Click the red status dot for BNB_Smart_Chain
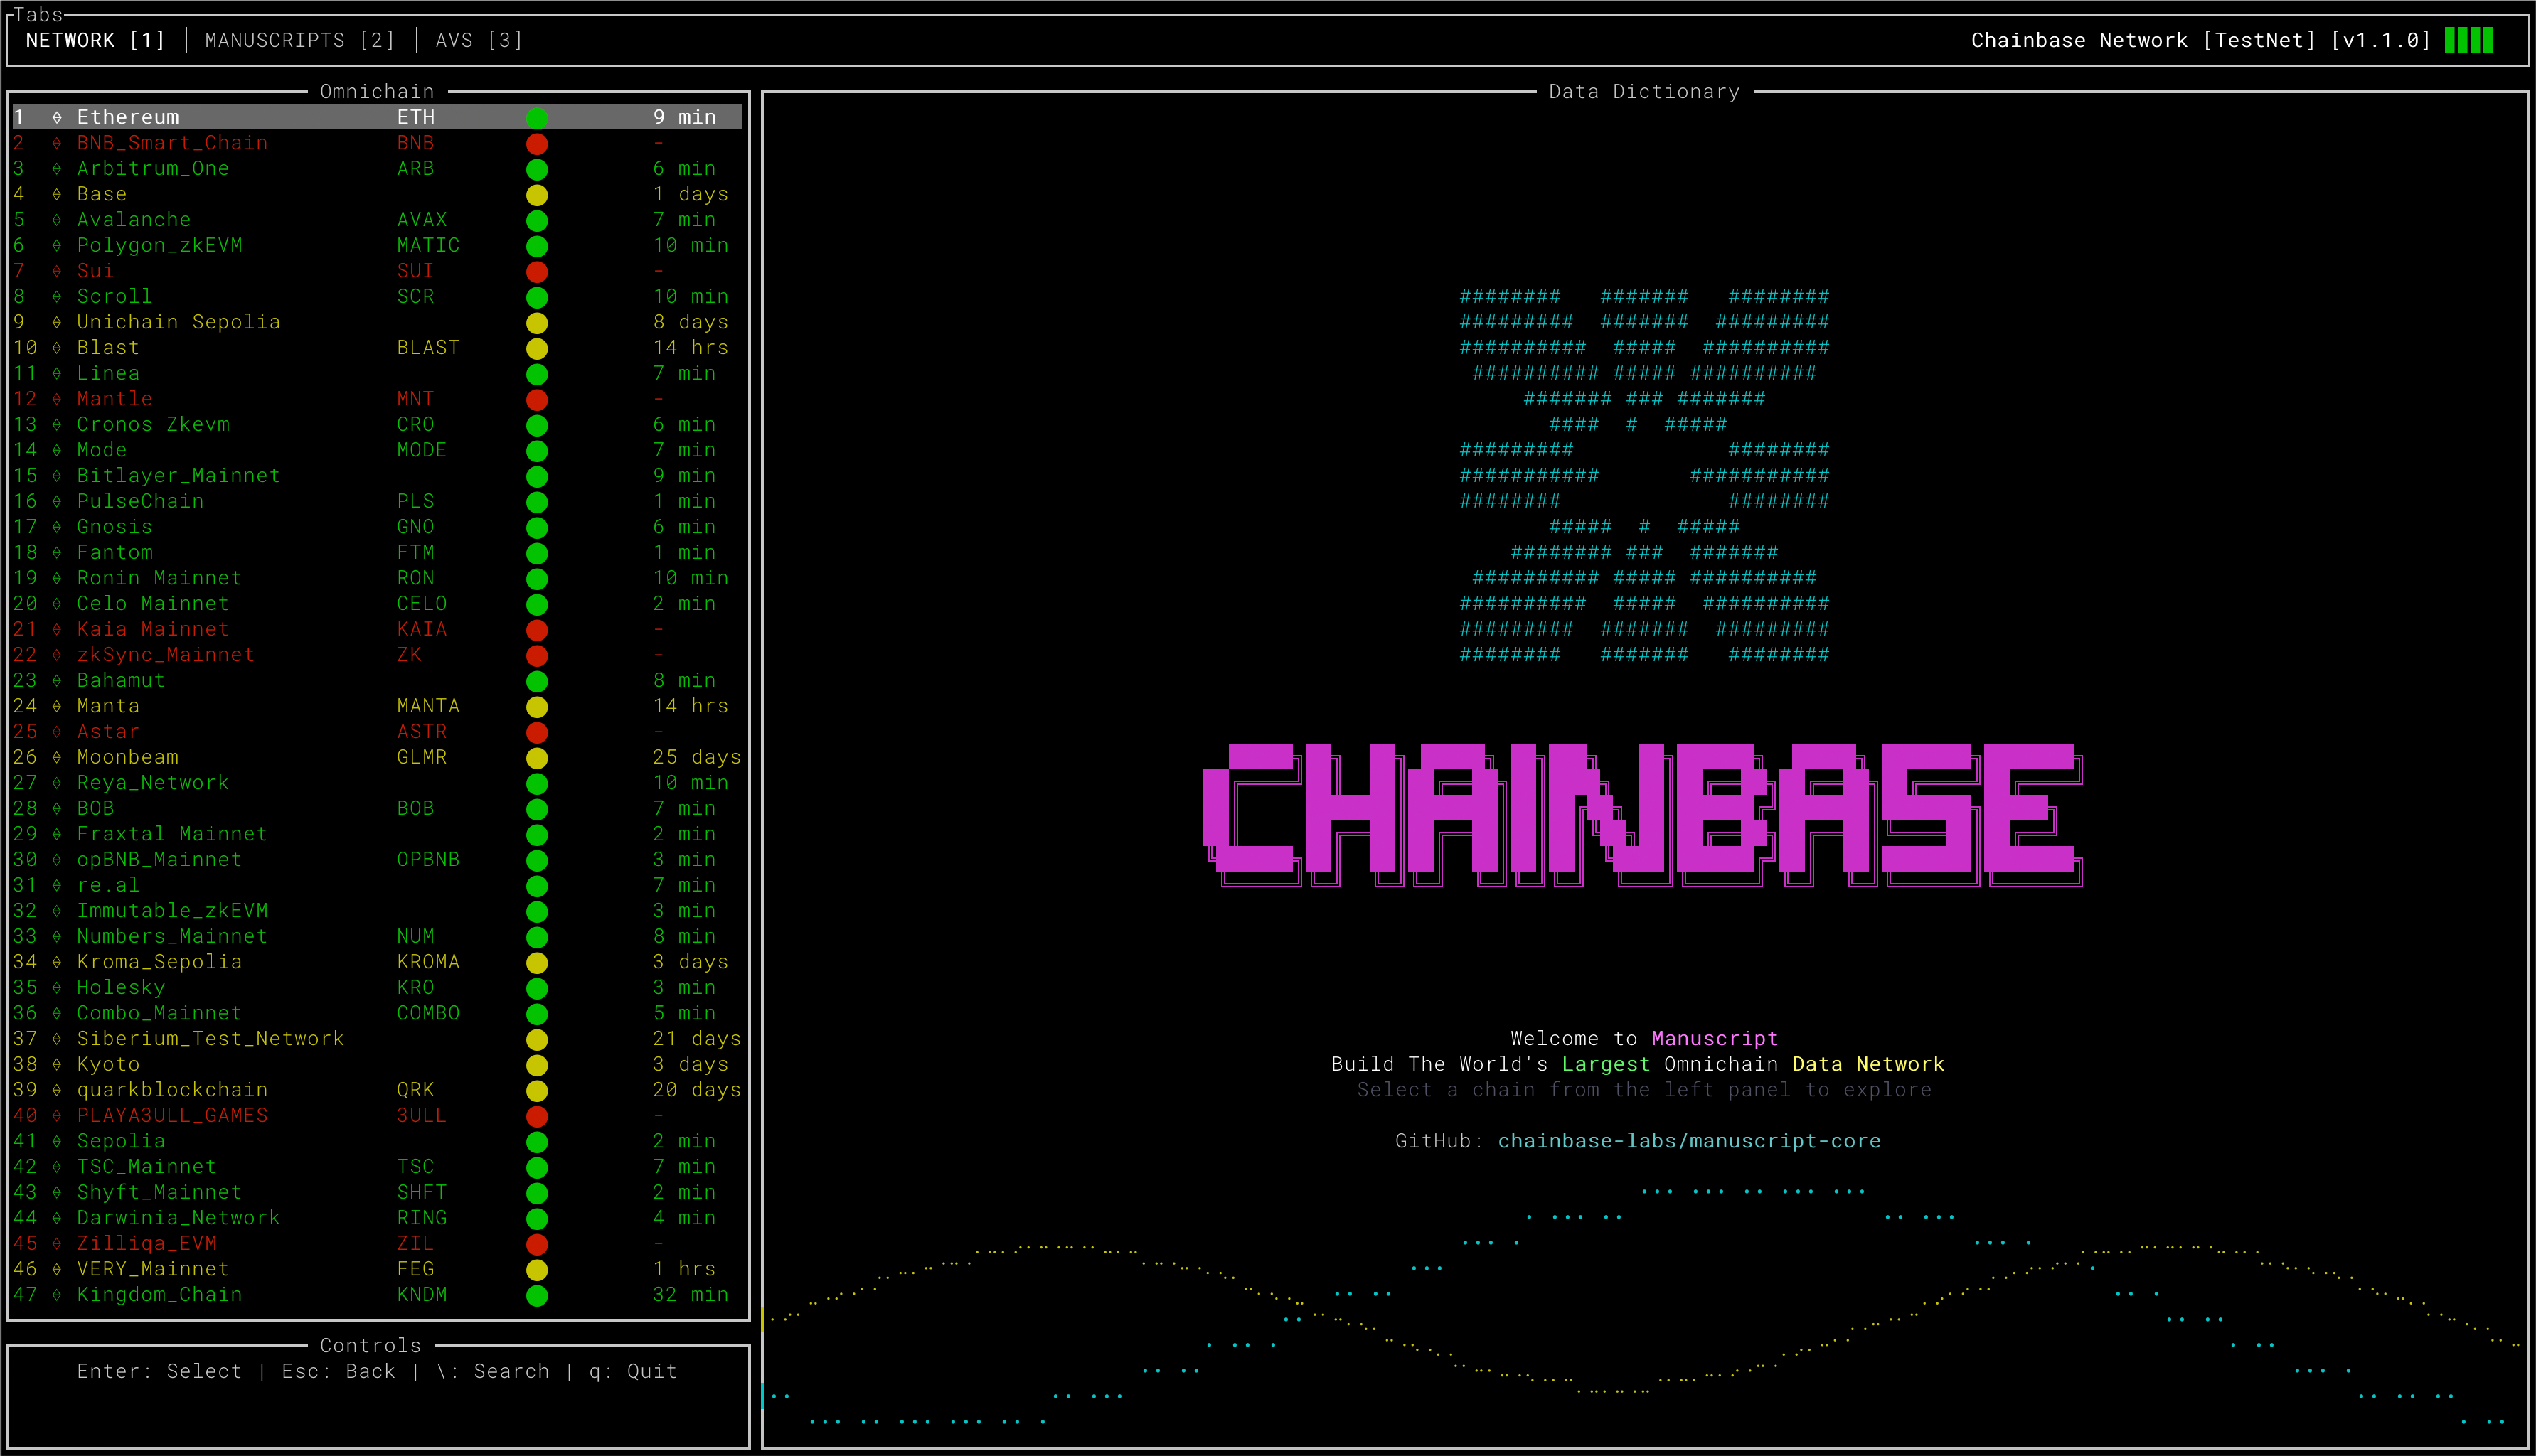 pyautogui.click(x=537, y=144)
